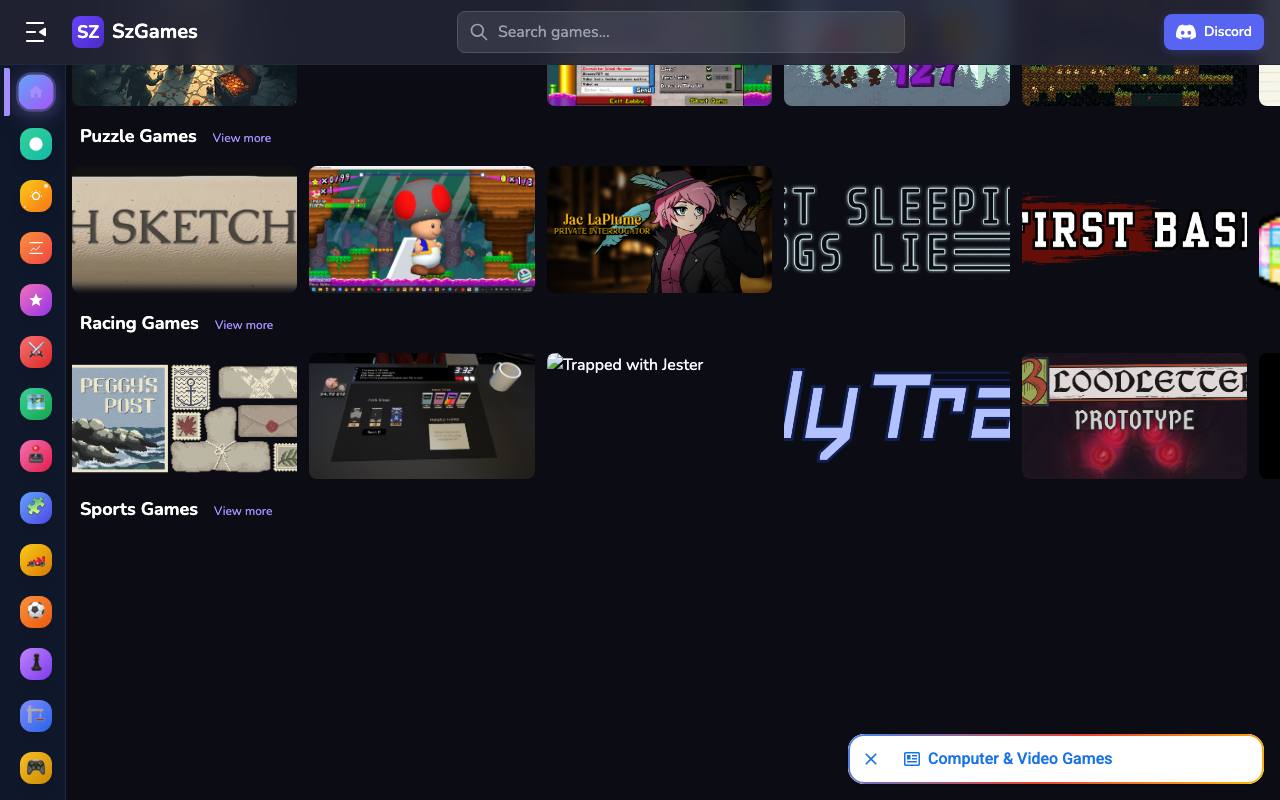
Task: Open the dark table card game thumbnail
Action: pos(422,416)
